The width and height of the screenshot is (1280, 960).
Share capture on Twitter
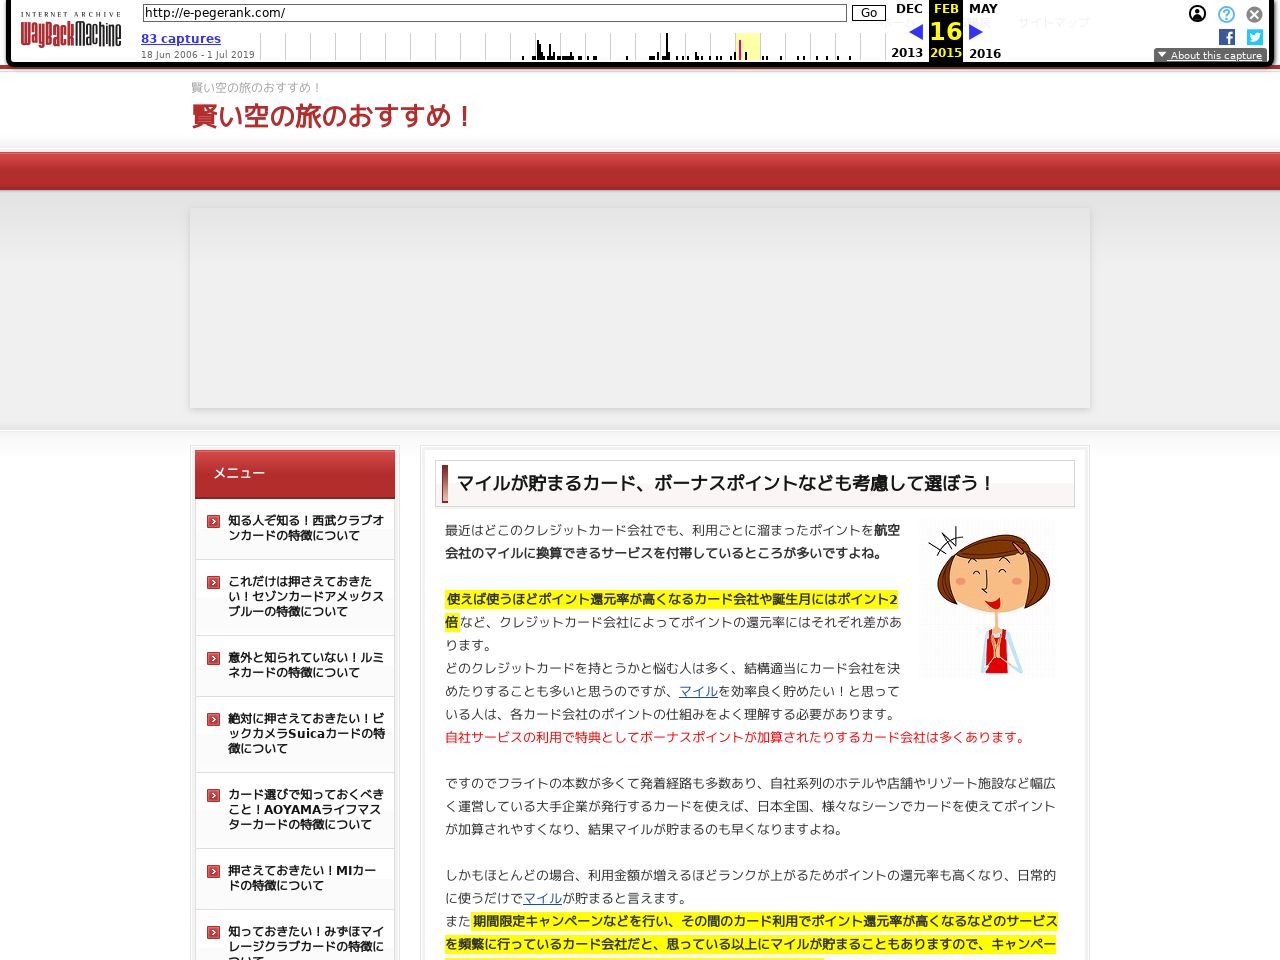tap(1255, 37)
